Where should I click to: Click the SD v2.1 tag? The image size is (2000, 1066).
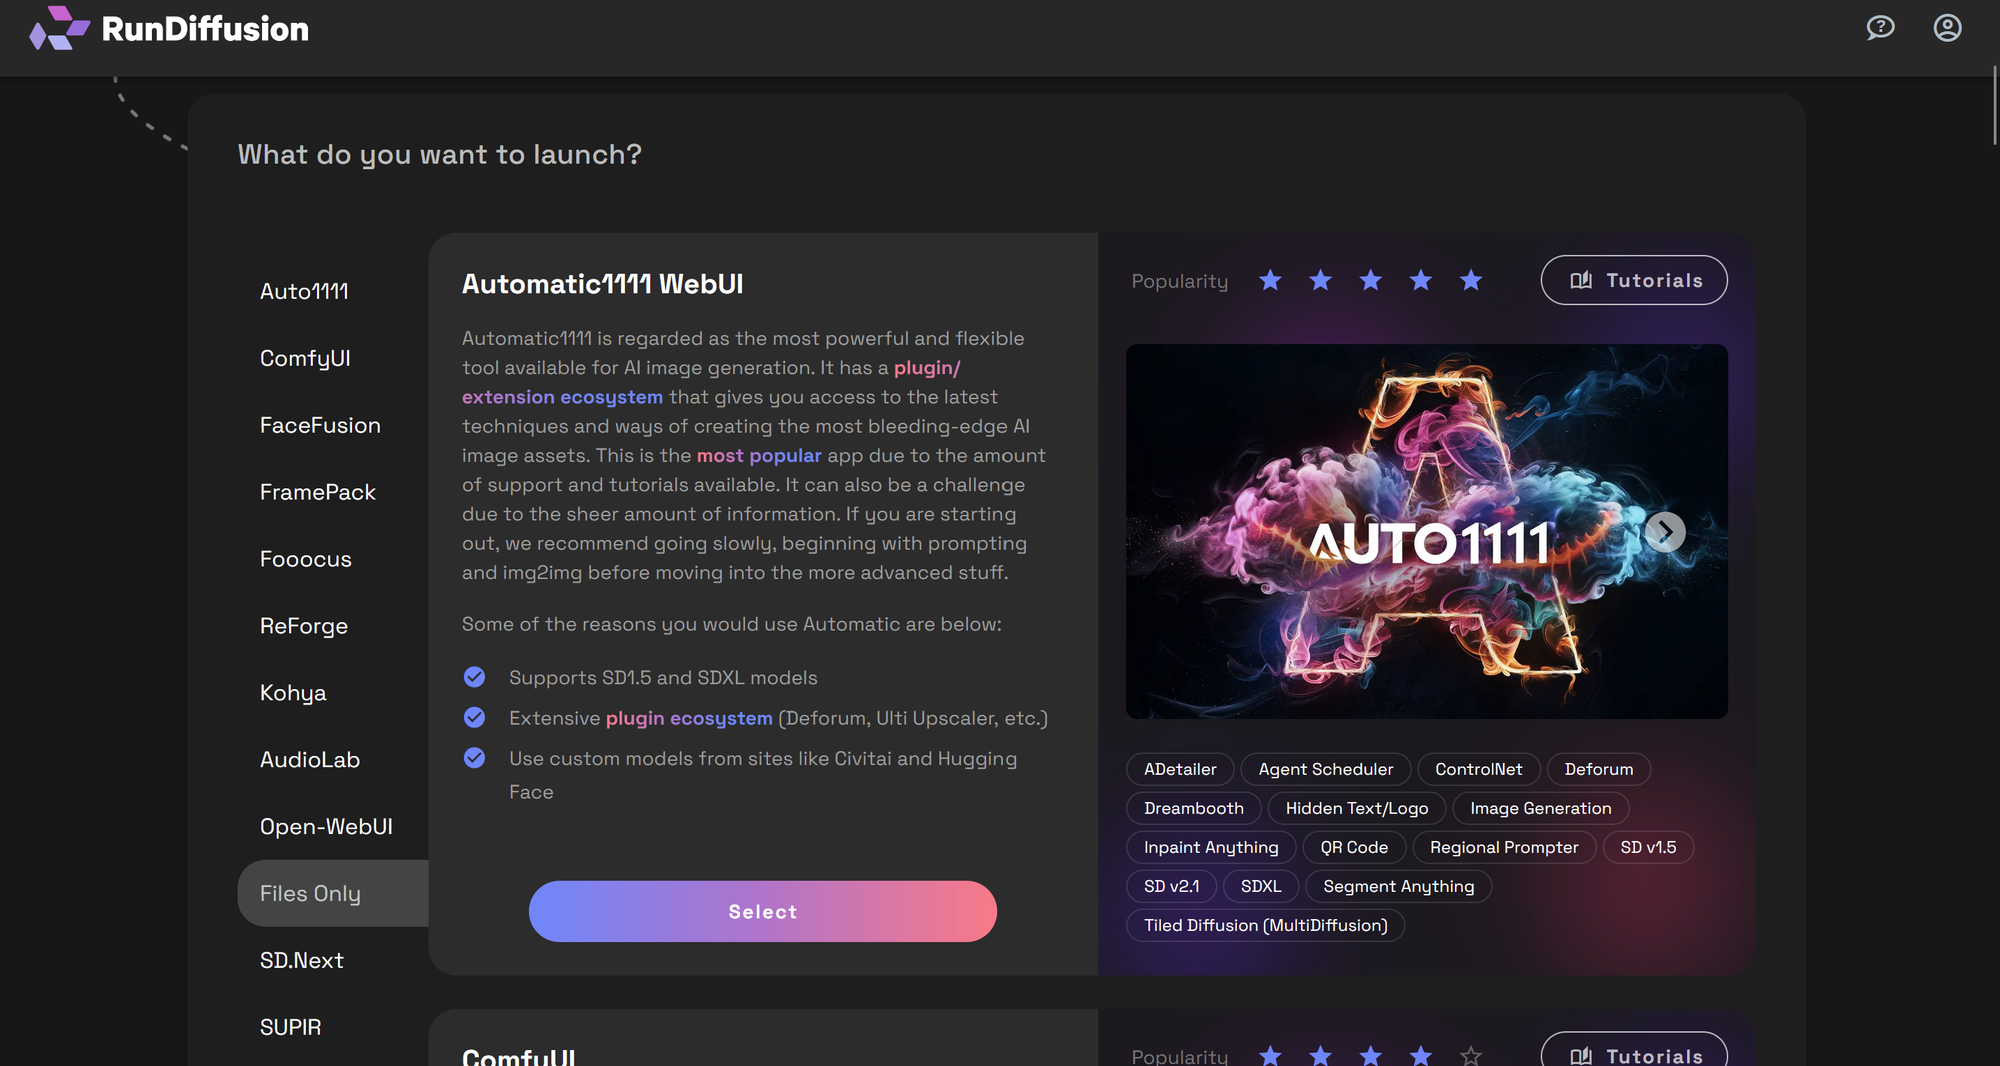pos(1172,886)
